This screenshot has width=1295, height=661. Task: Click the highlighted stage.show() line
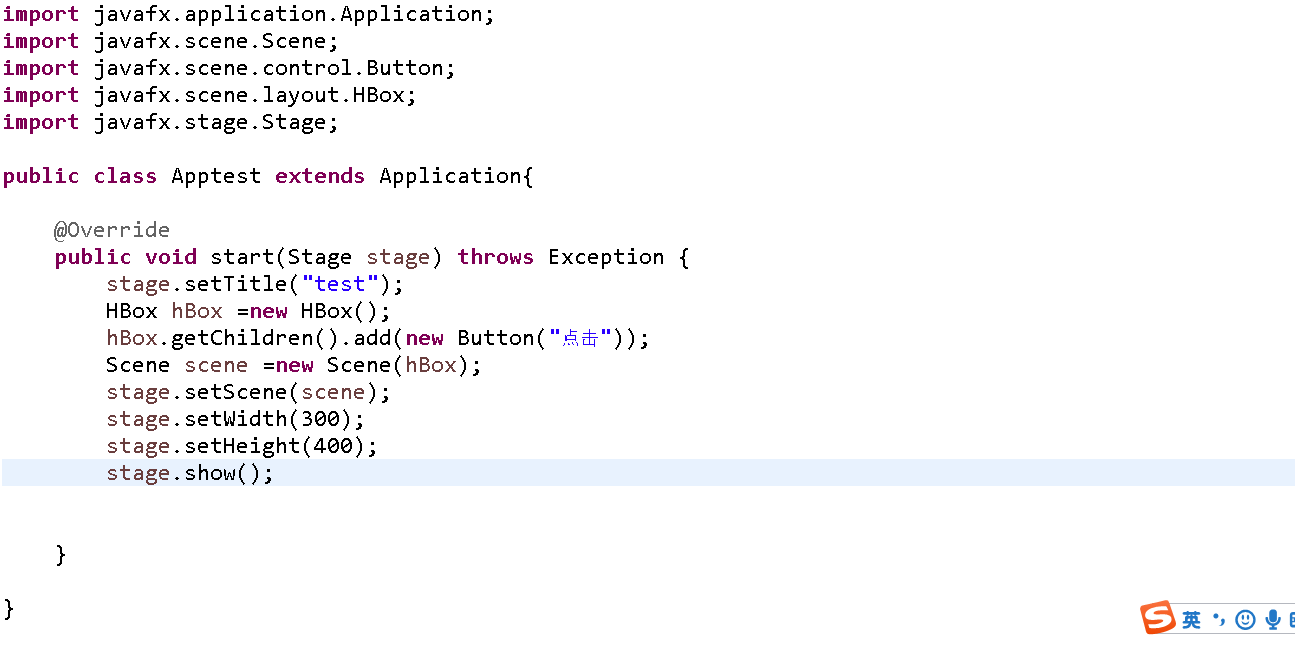pyautogui.click(x=189, y=472)
